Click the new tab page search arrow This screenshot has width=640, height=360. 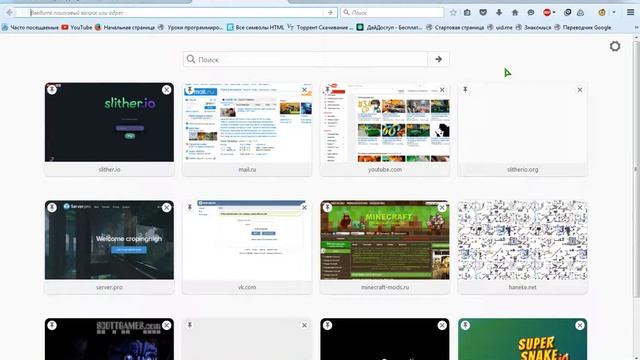click(x=438, y=60)
